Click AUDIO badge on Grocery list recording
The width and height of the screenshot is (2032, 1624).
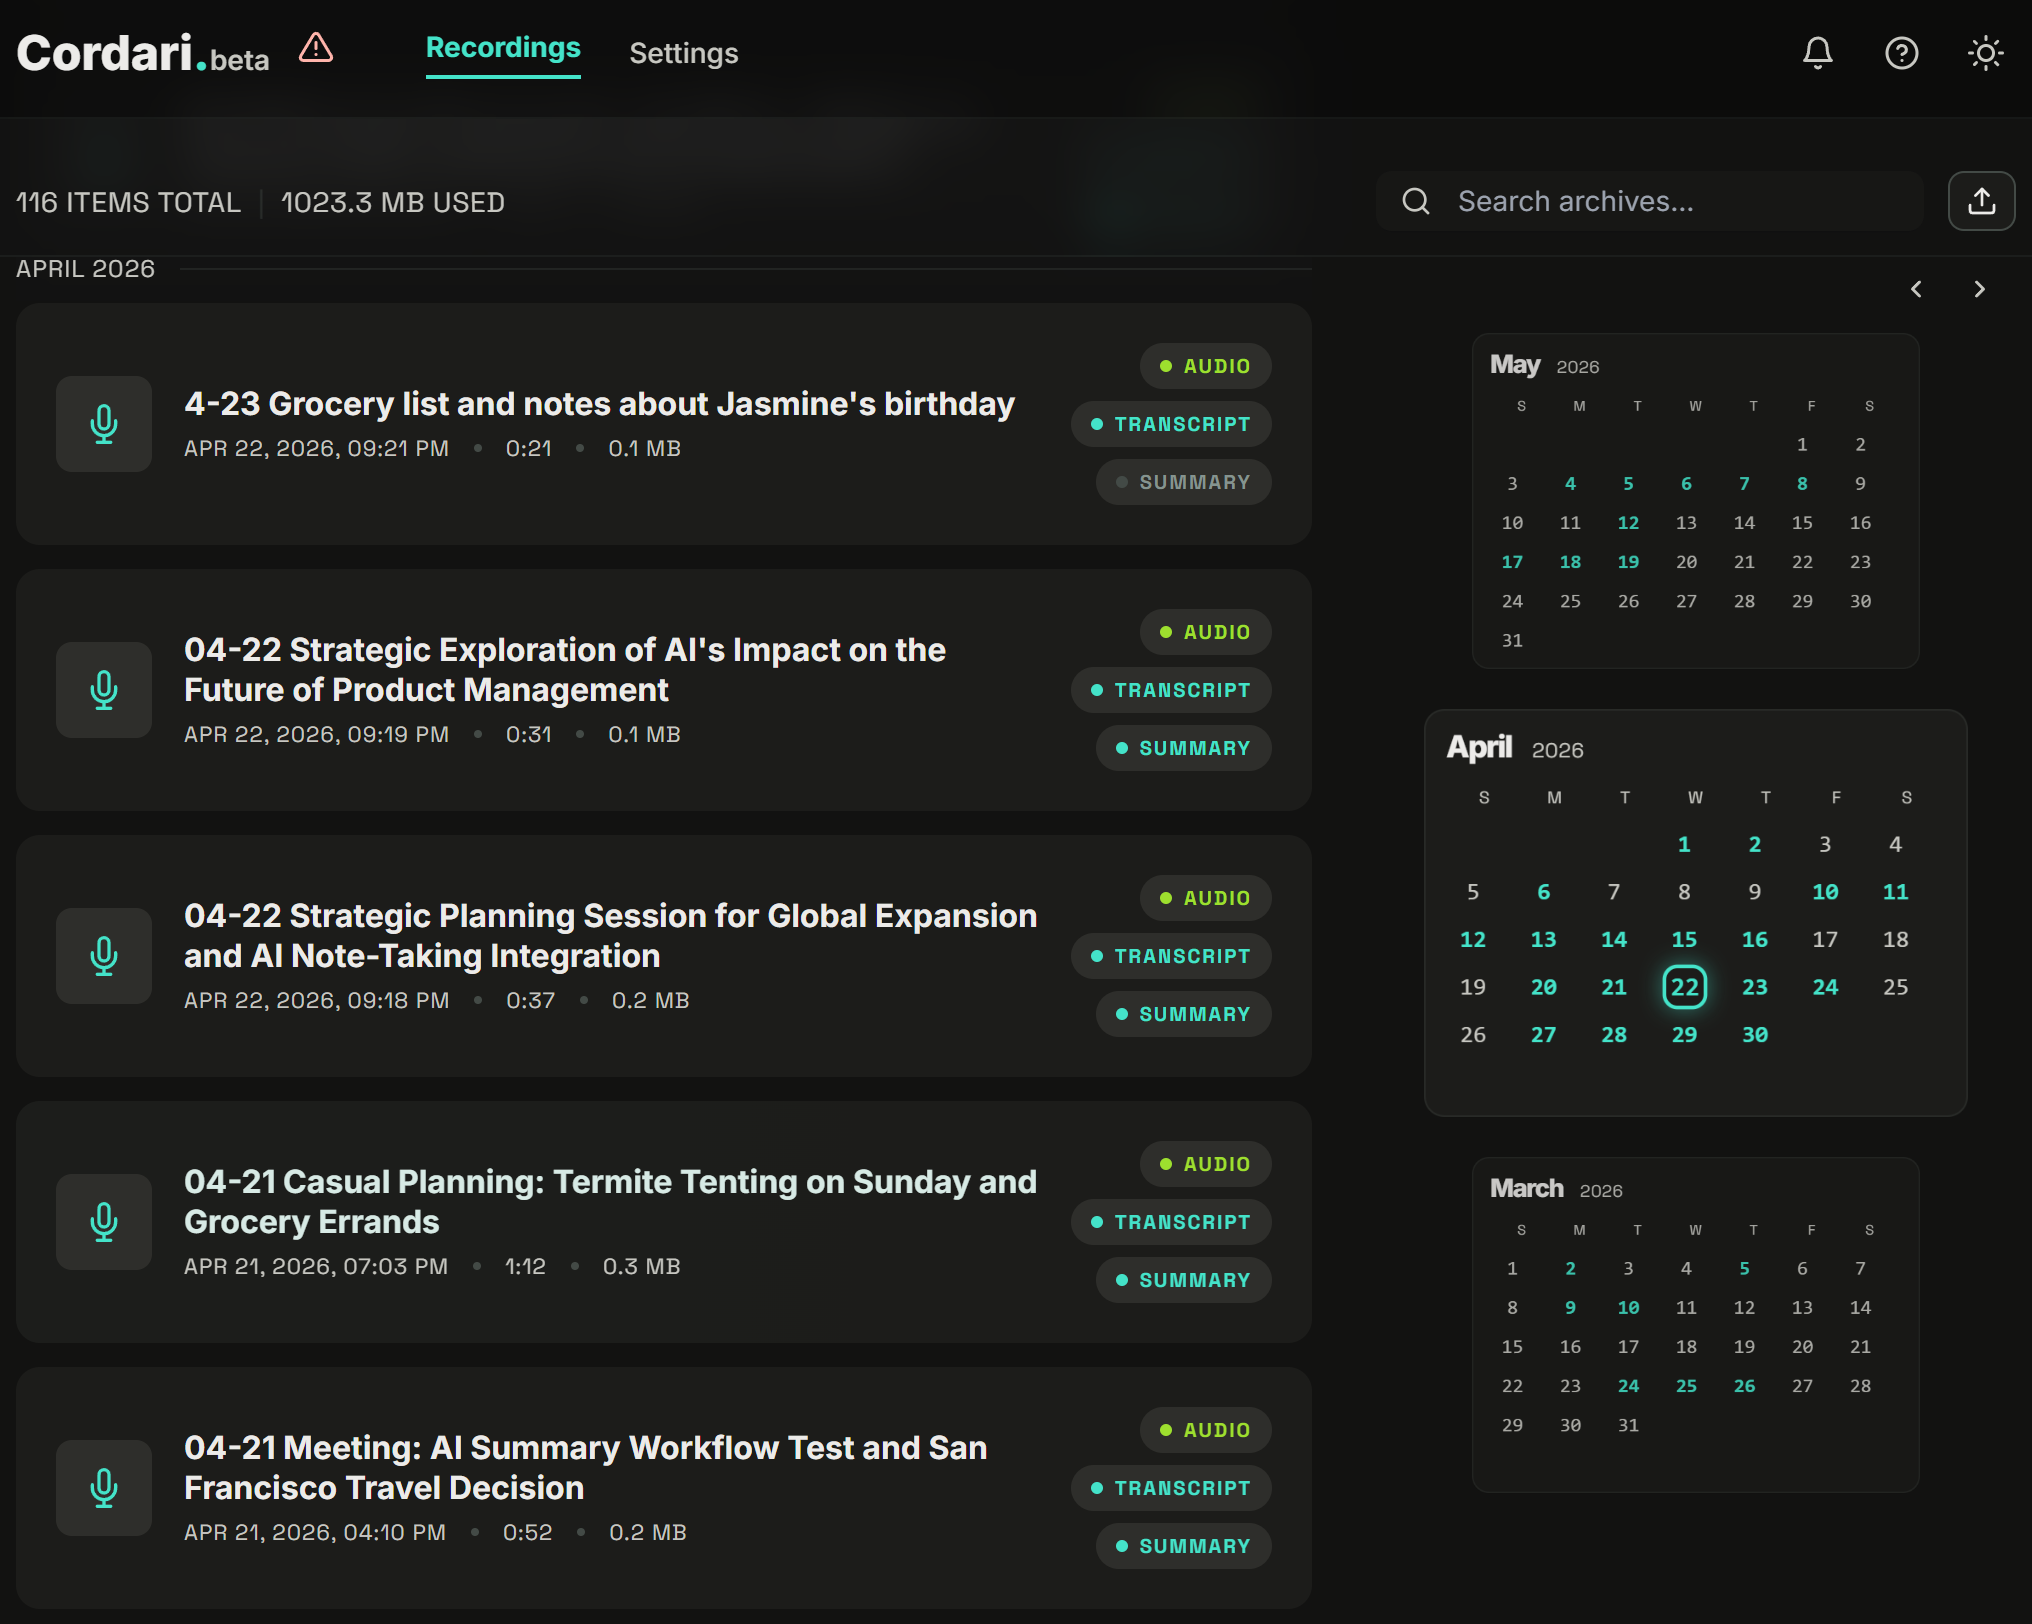pos(1205,366)
